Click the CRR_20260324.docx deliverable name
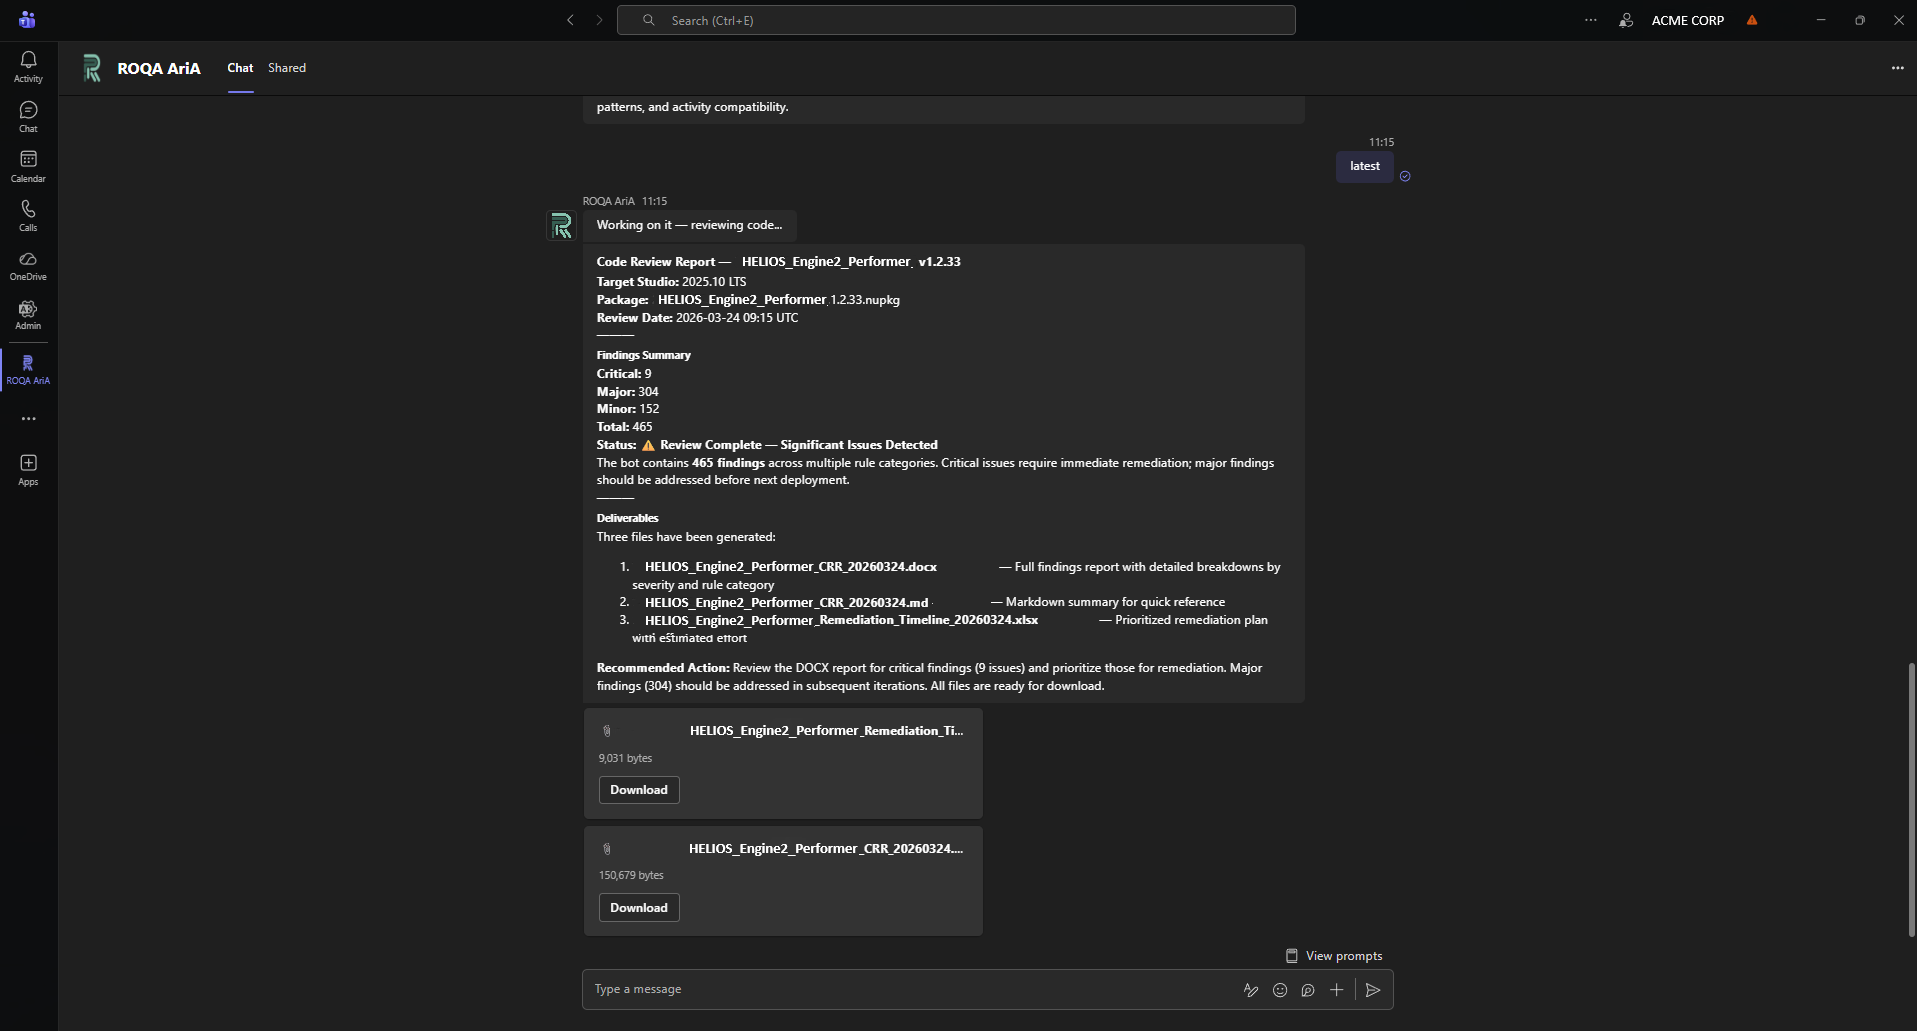The height and width of the screenshot is (1031, 1917). click(x=791, y=567)
